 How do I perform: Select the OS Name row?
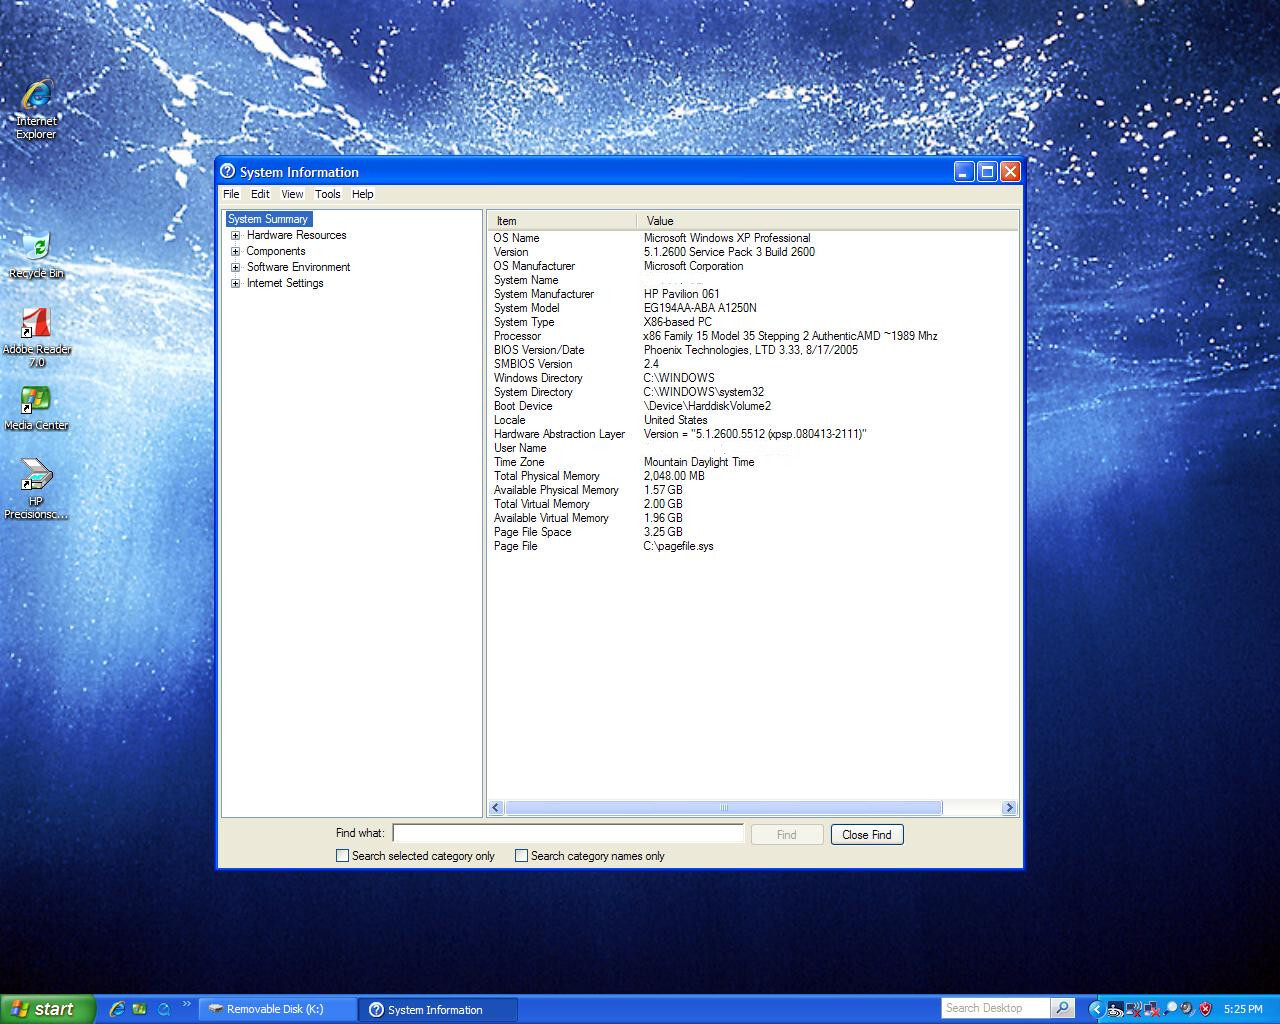[752, 238]
